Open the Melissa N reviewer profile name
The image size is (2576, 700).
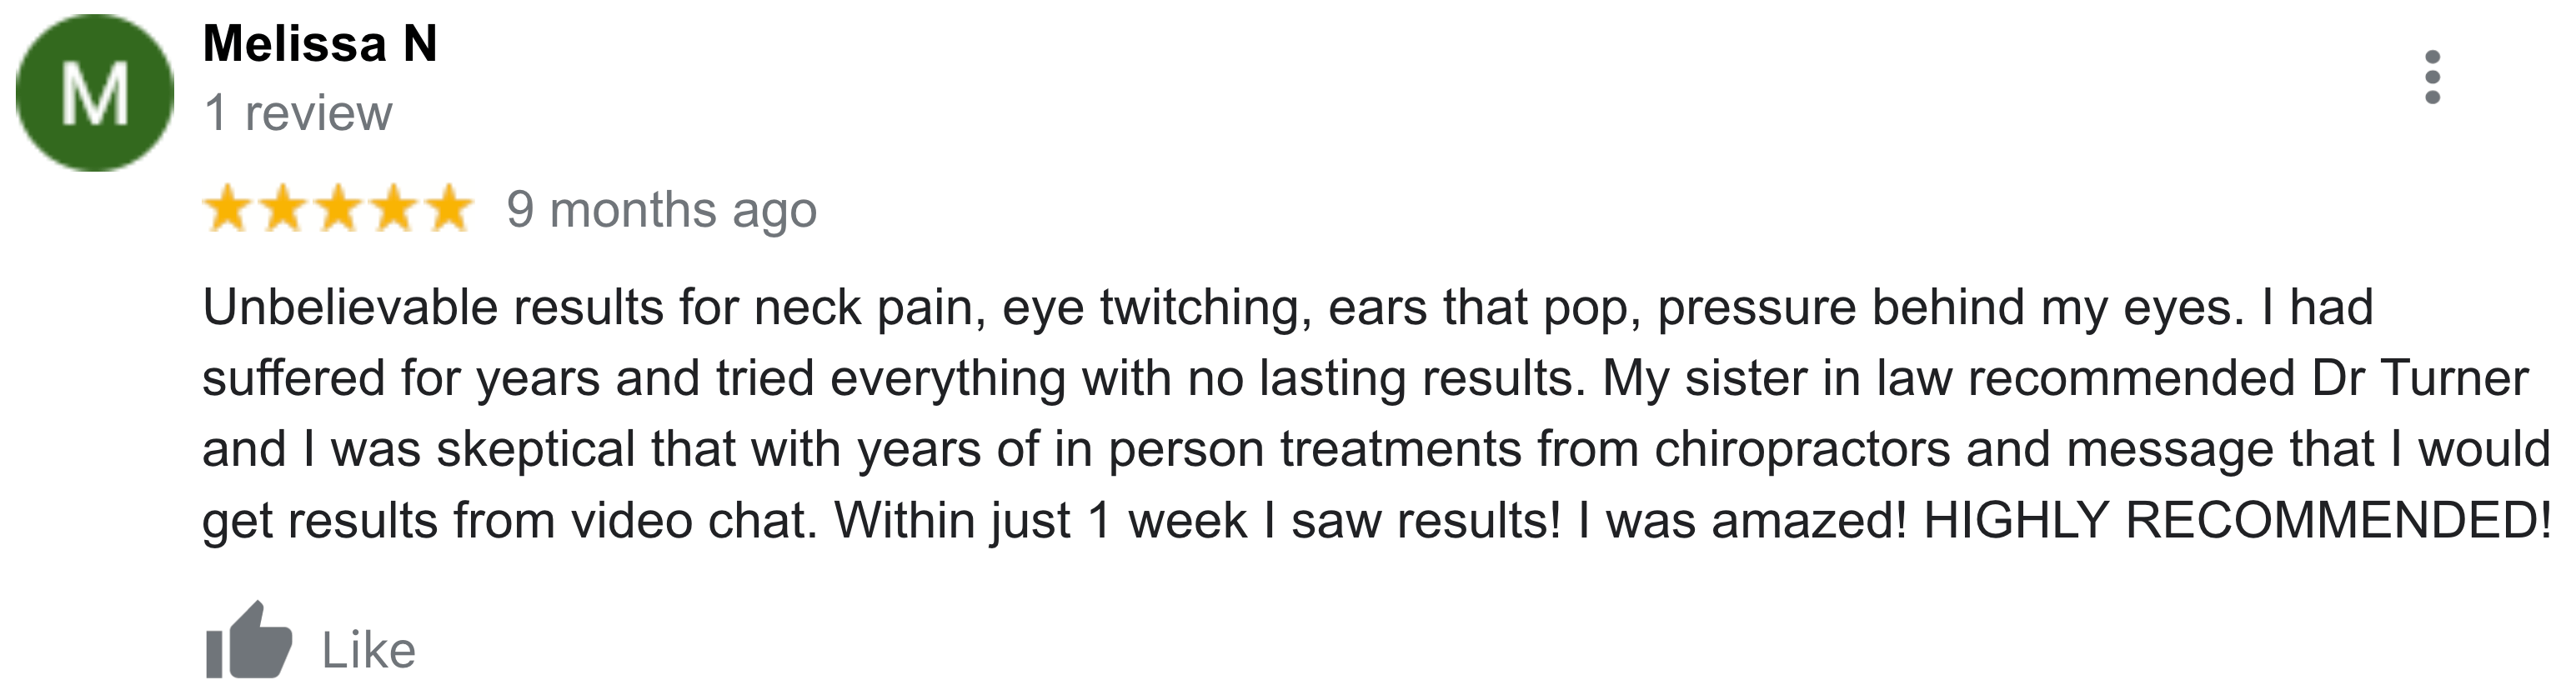(x=320, y=44)
